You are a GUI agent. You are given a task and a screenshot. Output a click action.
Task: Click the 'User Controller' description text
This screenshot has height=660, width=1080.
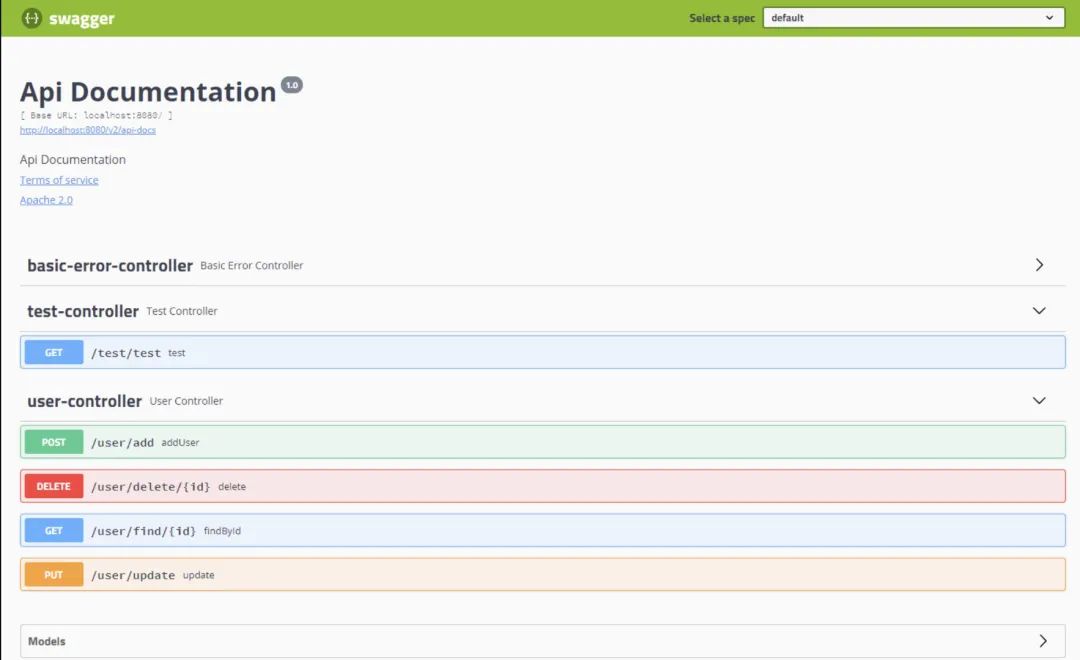186,401
